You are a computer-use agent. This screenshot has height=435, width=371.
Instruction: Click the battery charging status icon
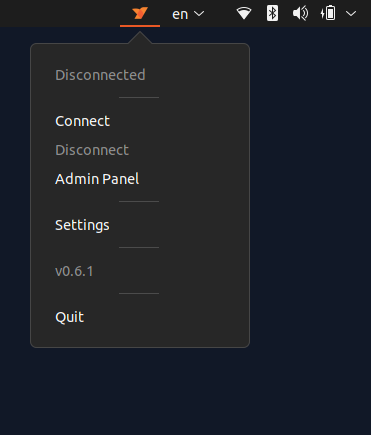point(328,14)
